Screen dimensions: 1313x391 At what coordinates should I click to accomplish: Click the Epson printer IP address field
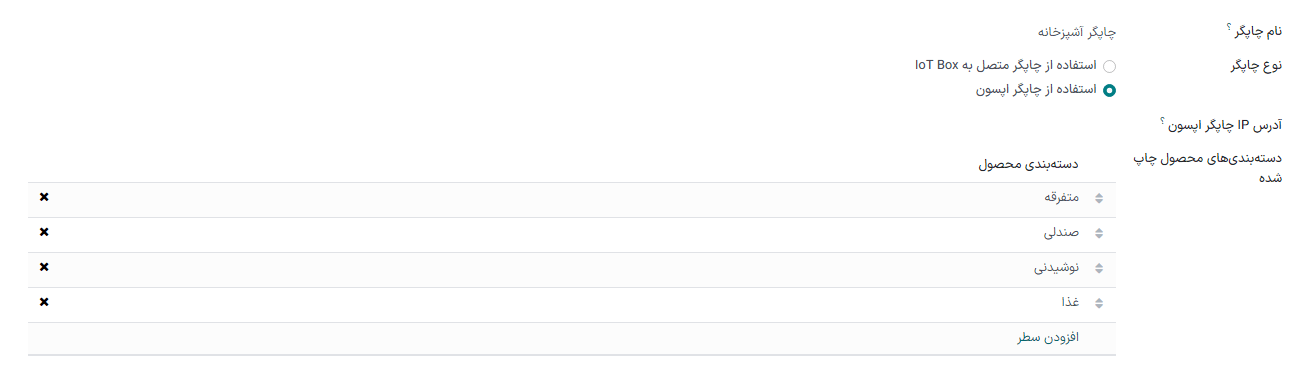click(x=572, y=126)
